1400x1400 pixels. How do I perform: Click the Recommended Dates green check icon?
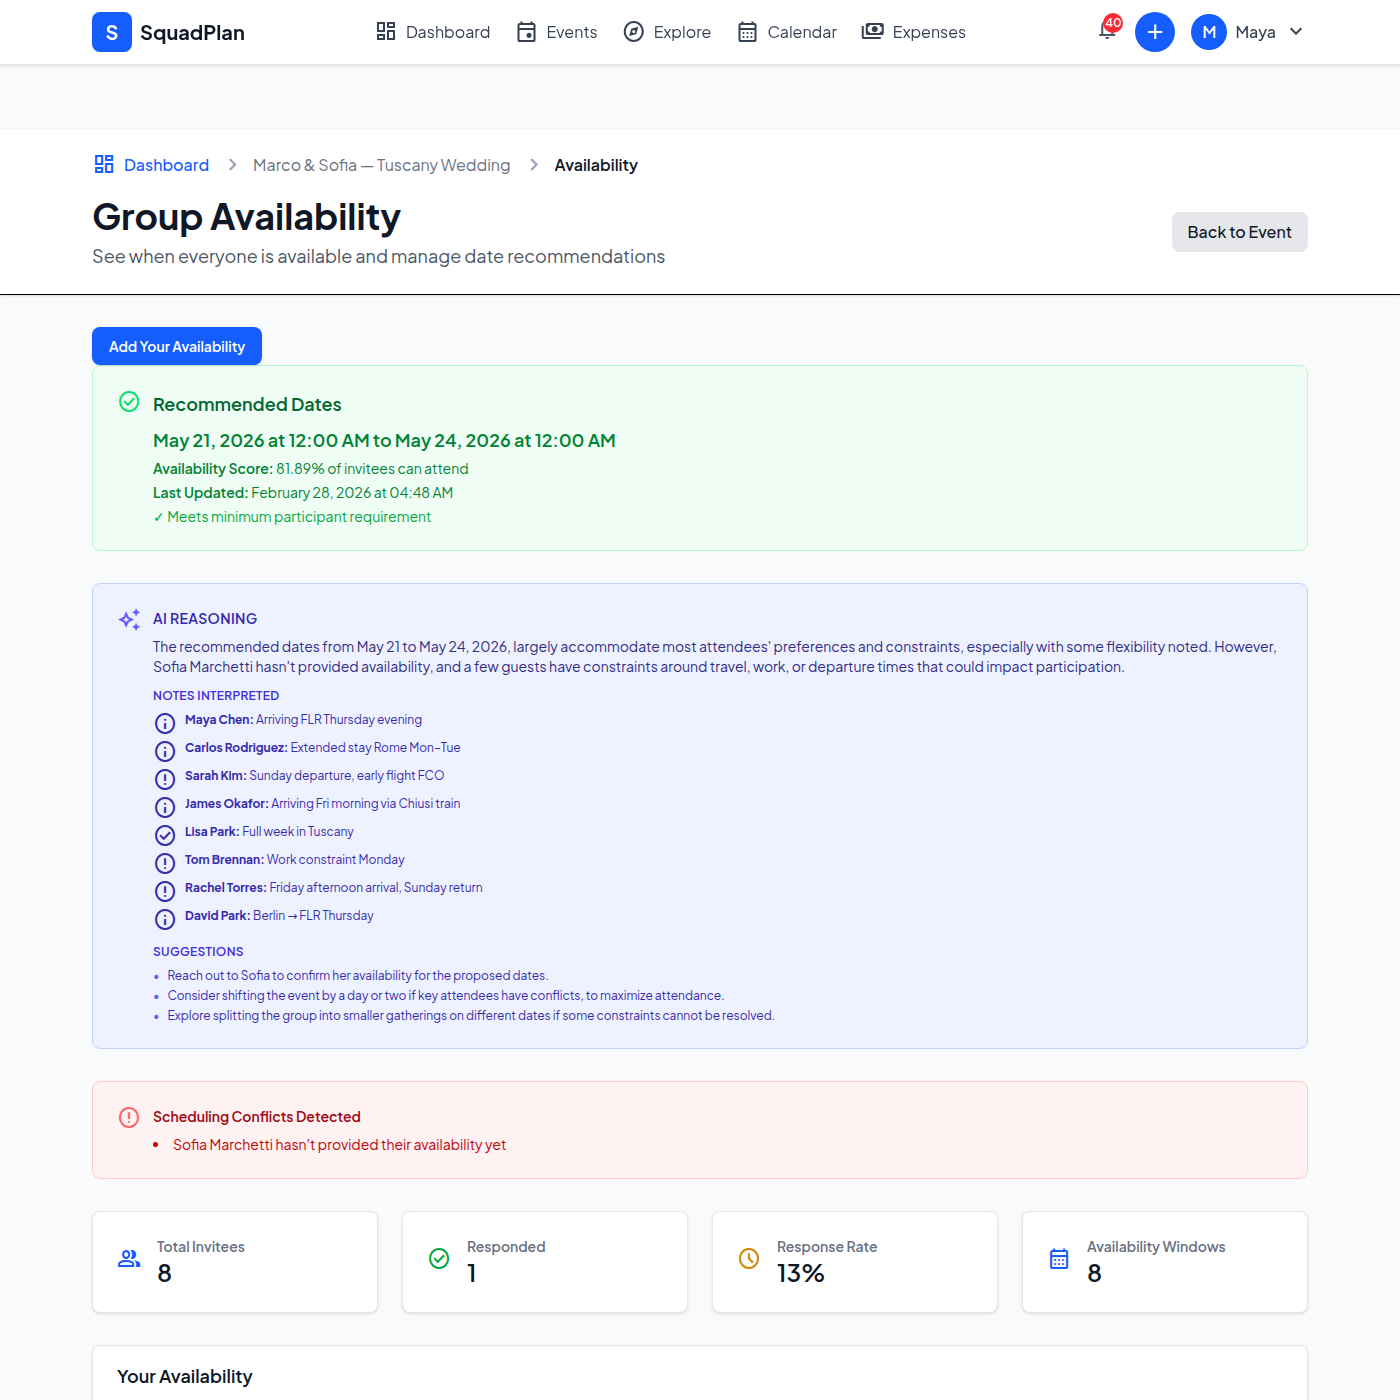click(x=129, y=402)
